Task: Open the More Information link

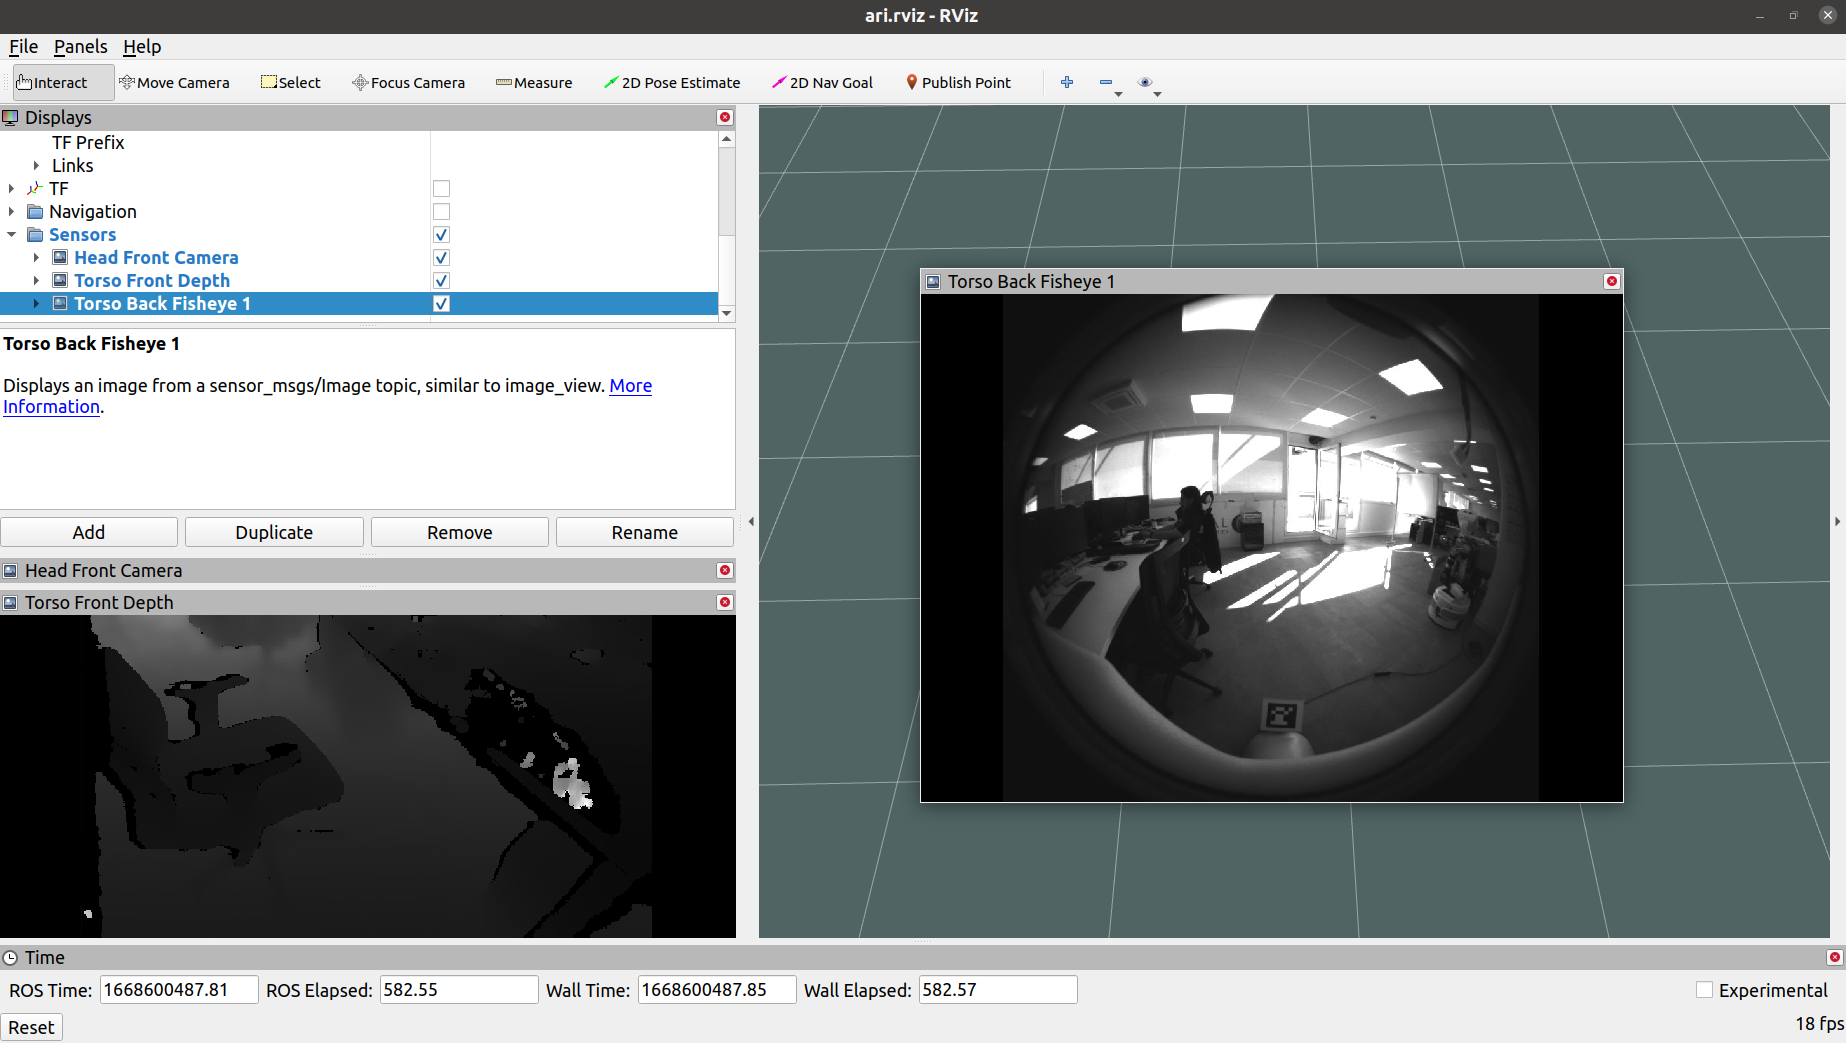Action: coord(630,385)
